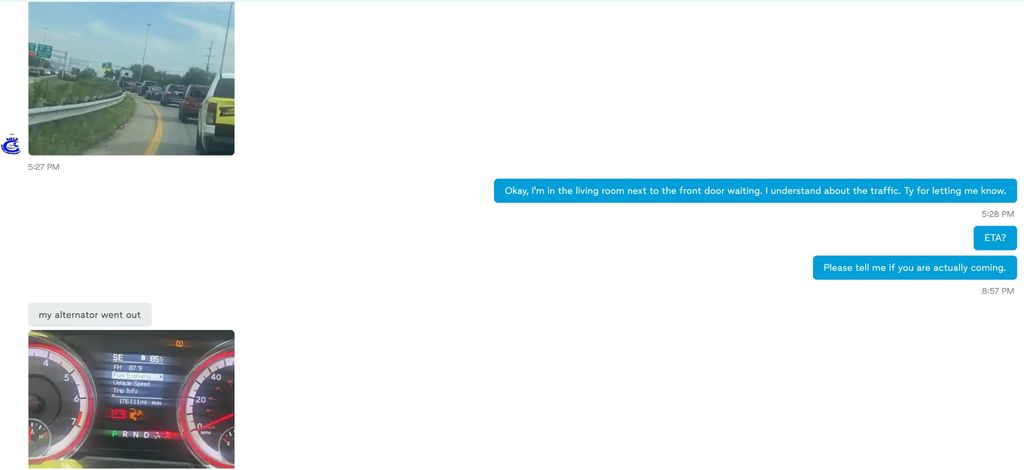Click the 5:27 PM timestamp

click(44, 167)
